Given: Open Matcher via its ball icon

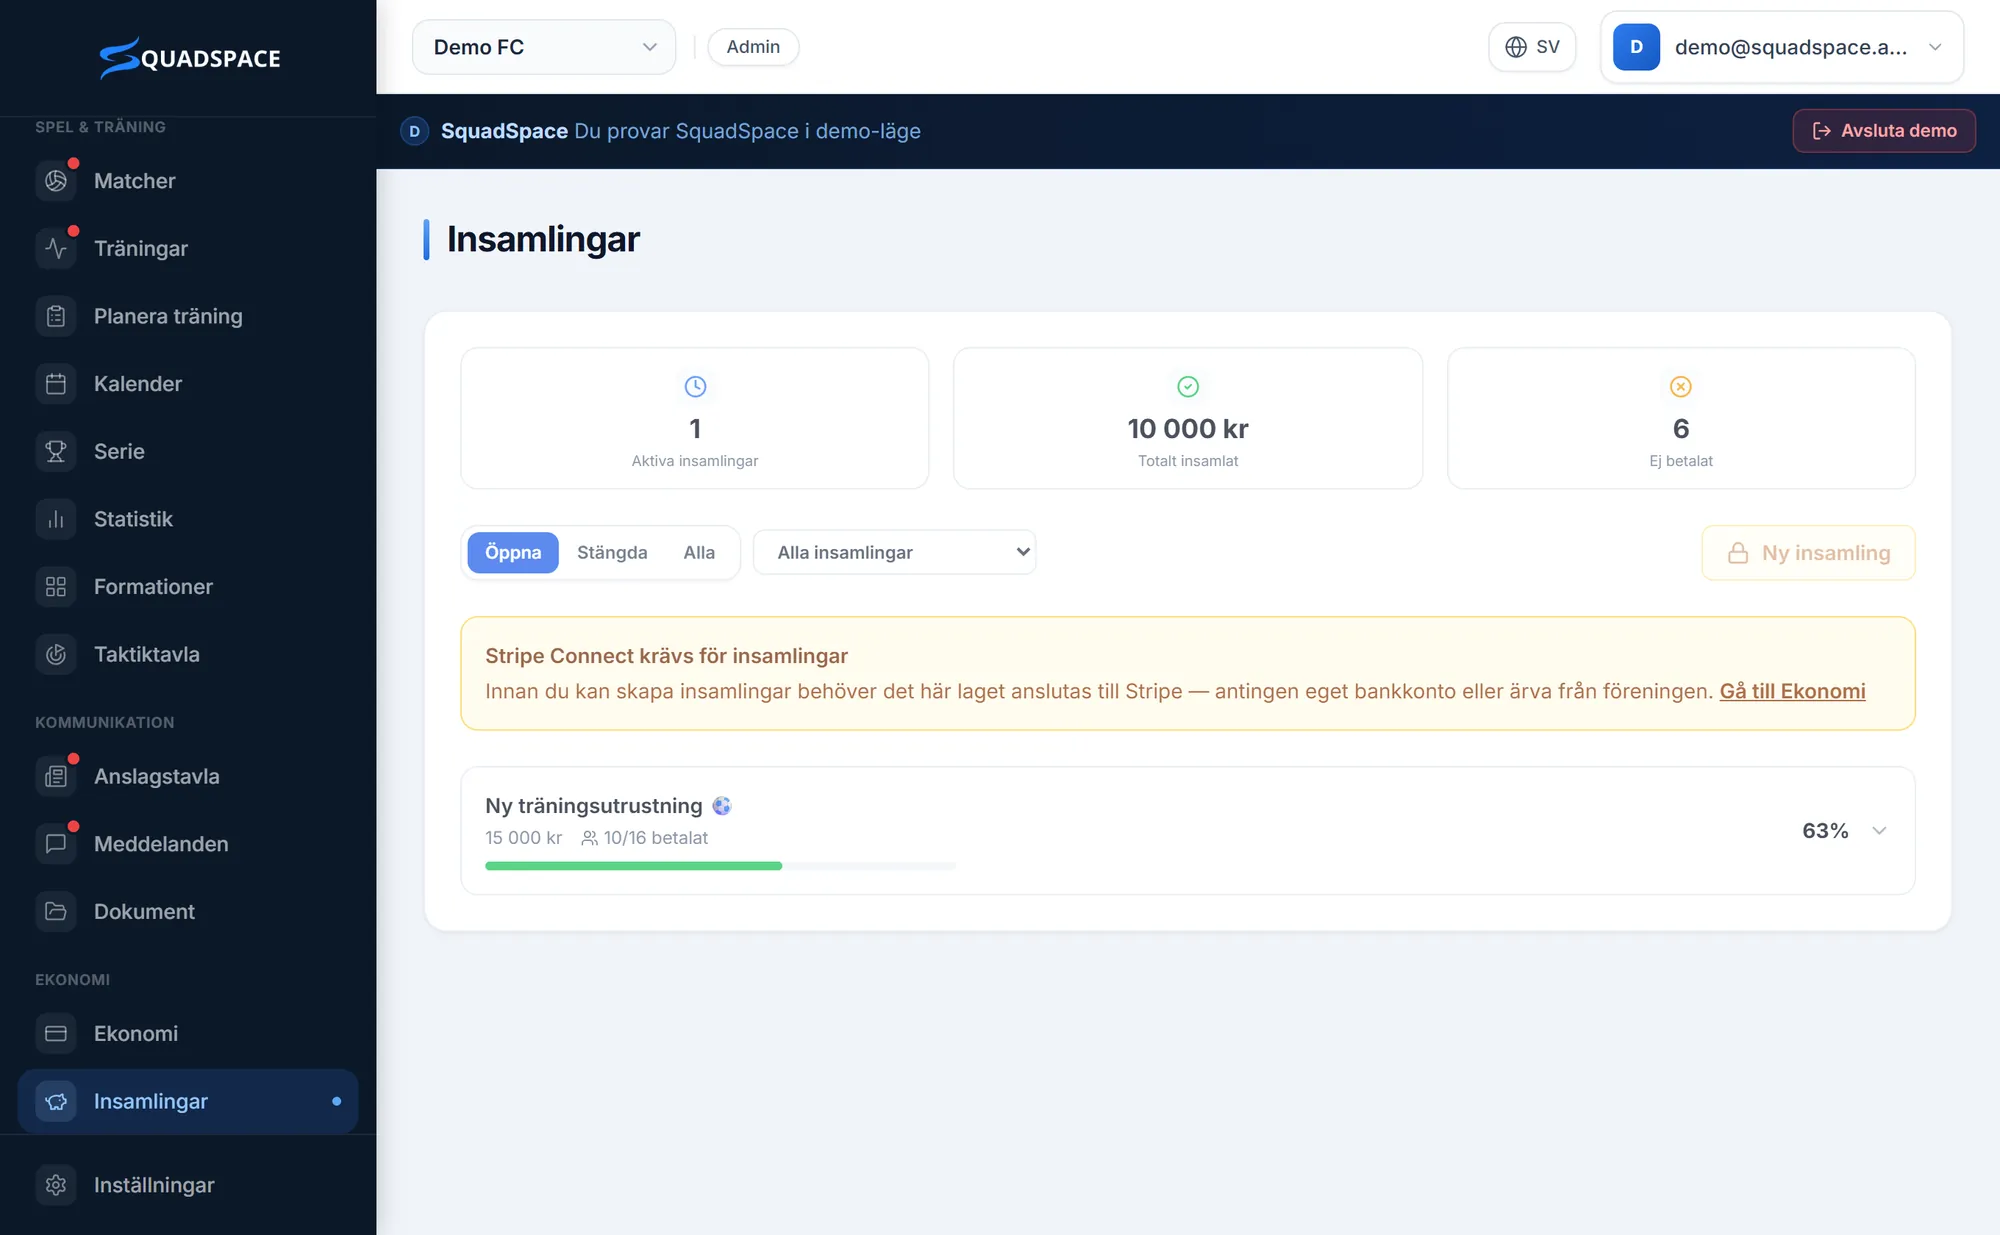Looking at the screenshot, I should pyautogui.click(x=56, y=181).
